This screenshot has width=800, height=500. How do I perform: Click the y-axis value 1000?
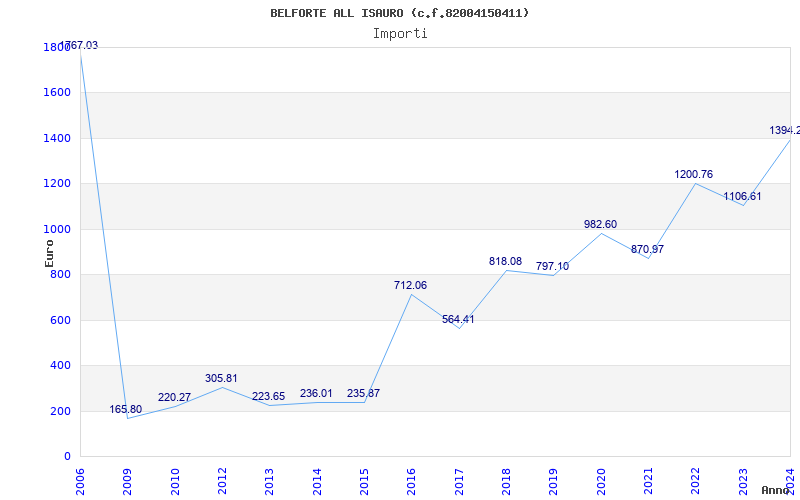click(57, 229)
